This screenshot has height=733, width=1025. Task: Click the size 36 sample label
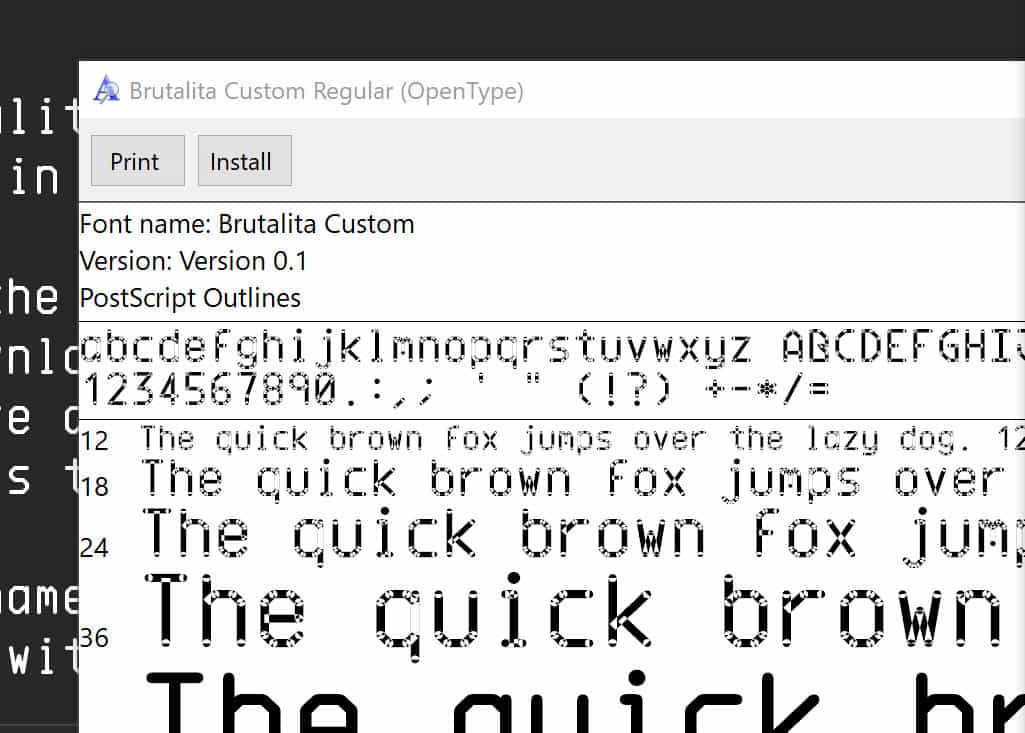pos(94,638)
